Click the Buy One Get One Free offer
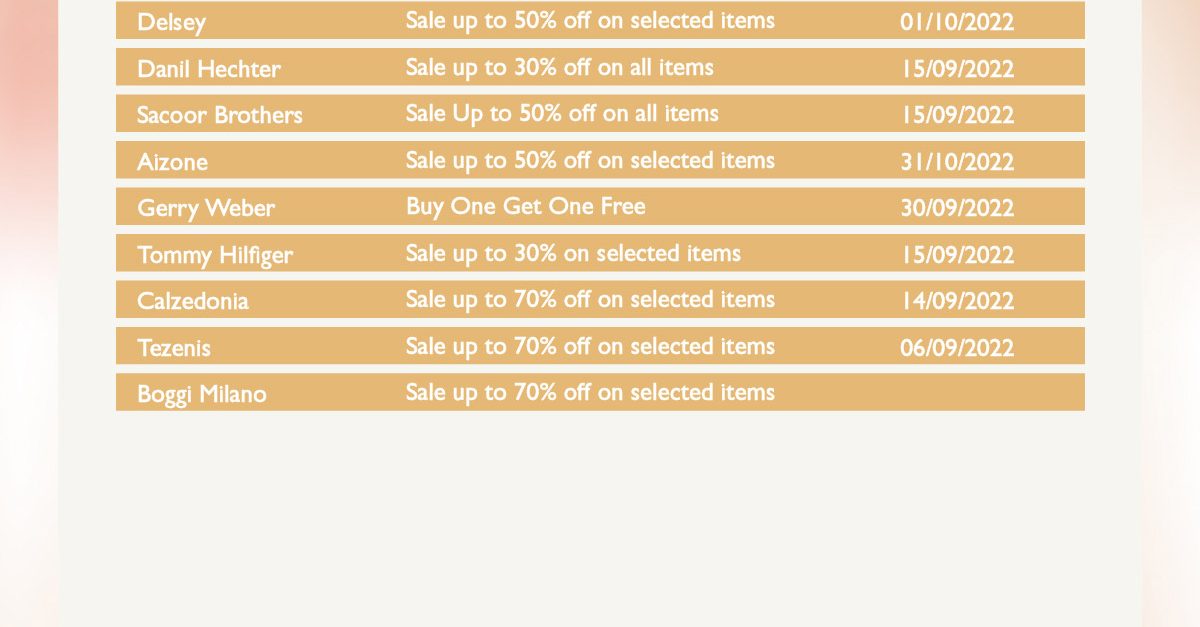 [526, 206]
